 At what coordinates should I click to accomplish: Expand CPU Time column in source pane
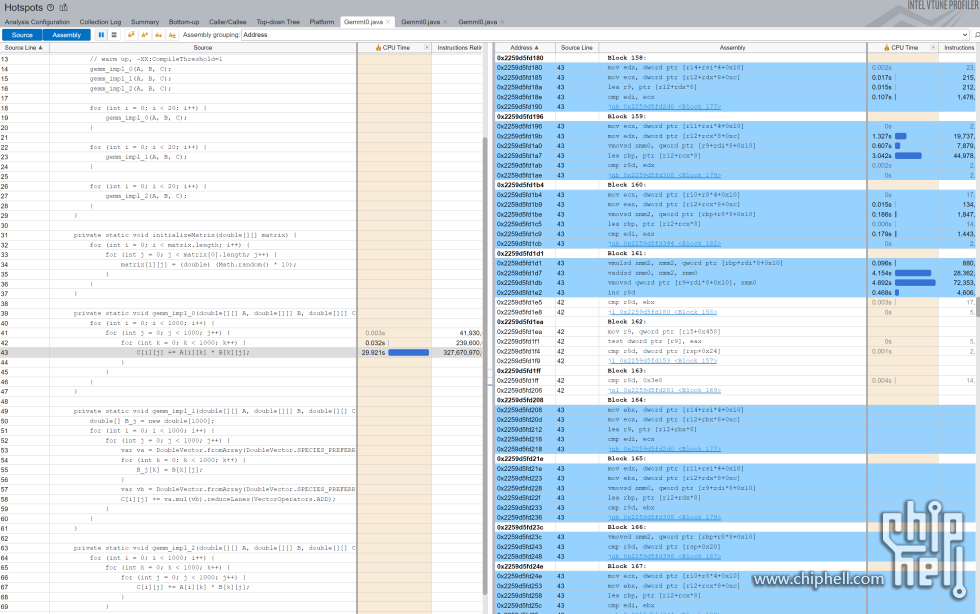(x=427, y=48)
